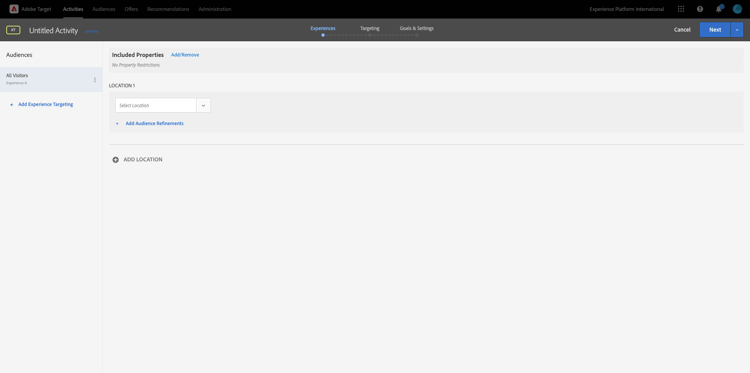Open Experience Platform International organization switcher
This screenshot has height=373, width=750.
[x=626, y=9]
